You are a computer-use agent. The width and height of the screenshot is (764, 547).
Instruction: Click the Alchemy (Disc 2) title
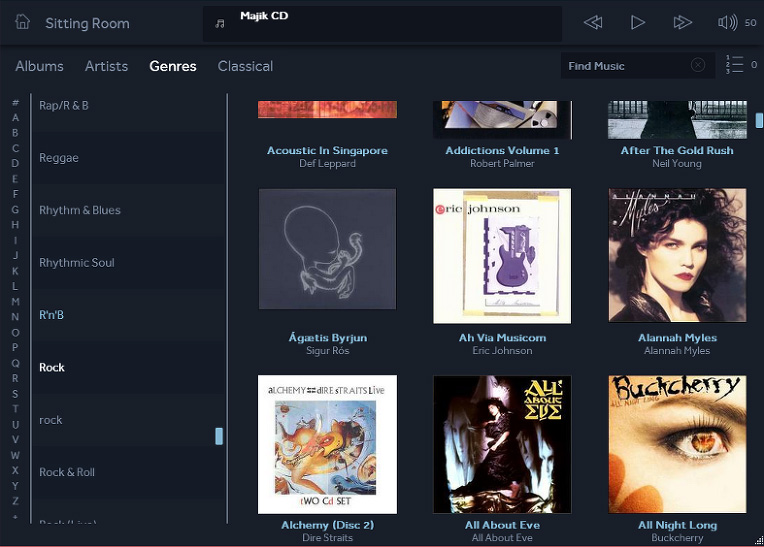327,525
